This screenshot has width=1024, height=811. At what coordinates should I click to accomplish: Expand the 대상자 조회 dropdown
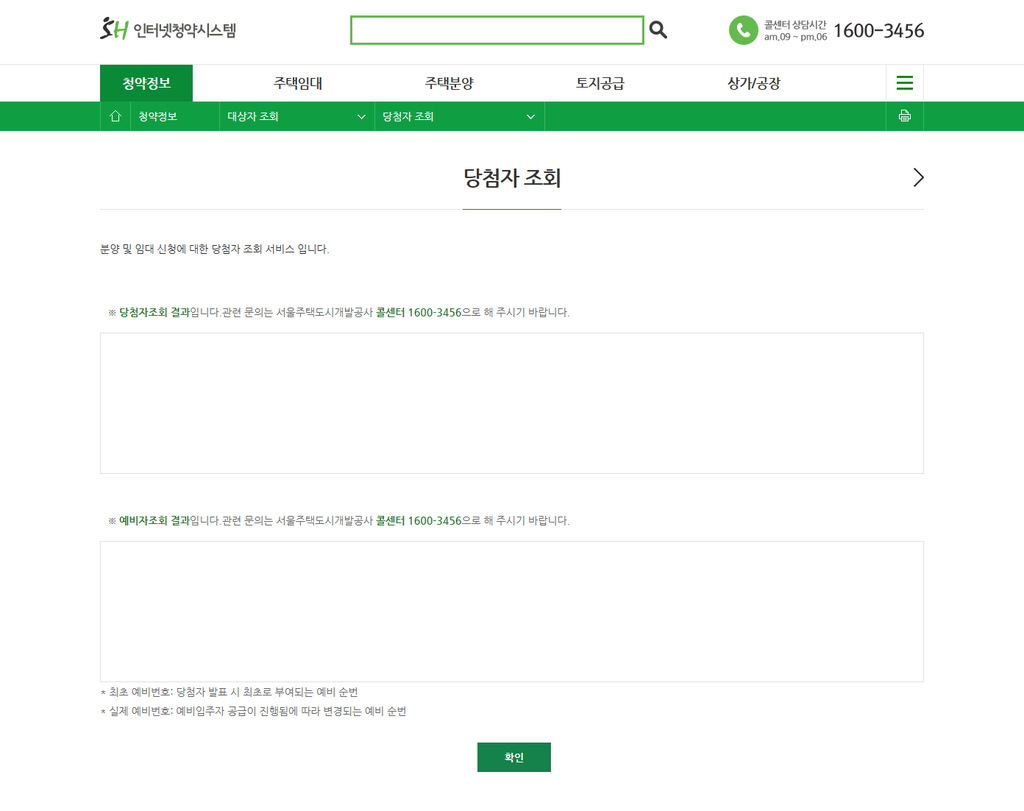tap(295, 116)
